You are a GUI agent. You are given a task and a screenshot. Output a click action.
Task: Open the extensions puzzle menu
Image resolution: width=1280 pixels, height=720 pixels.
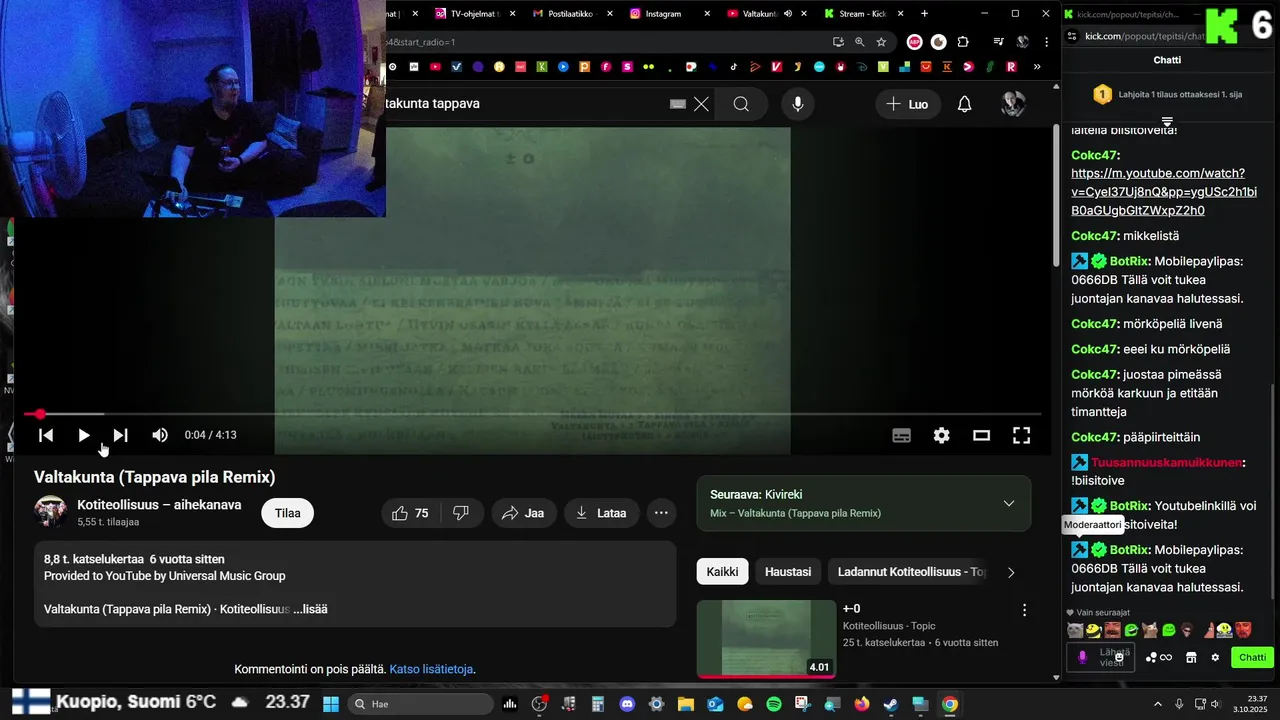pyautogui.click(x=963, y=42)
